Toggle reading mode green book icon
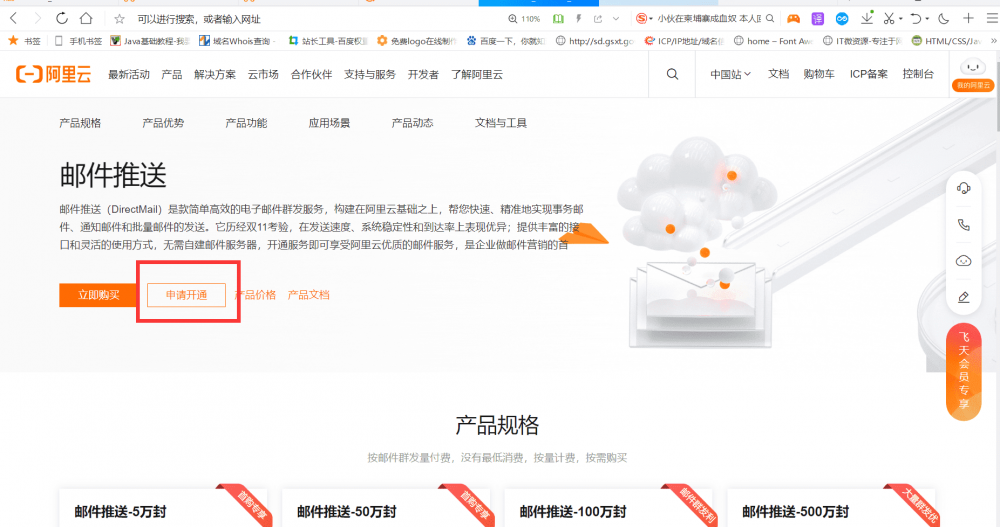Image resolution: width=1000 pixels, height=527 pixels. click(559, 19)
